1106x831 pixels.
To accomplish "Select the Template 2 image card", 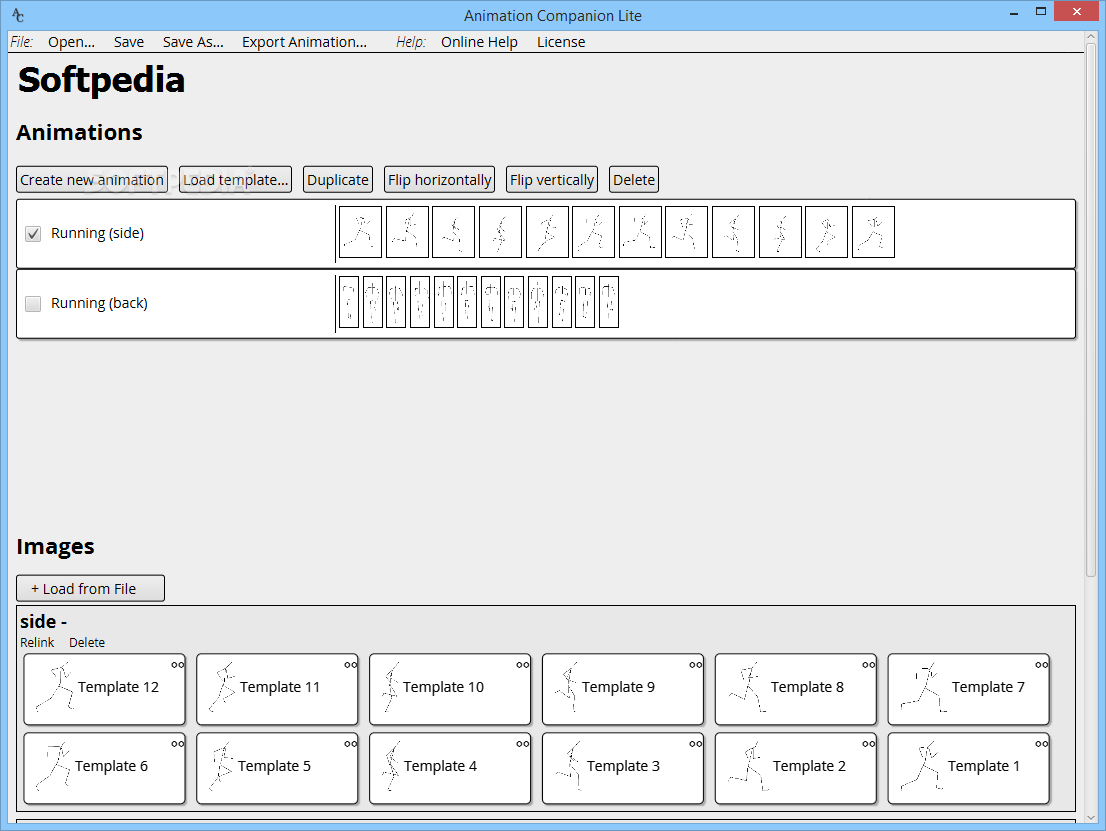I will coord(796,768).
